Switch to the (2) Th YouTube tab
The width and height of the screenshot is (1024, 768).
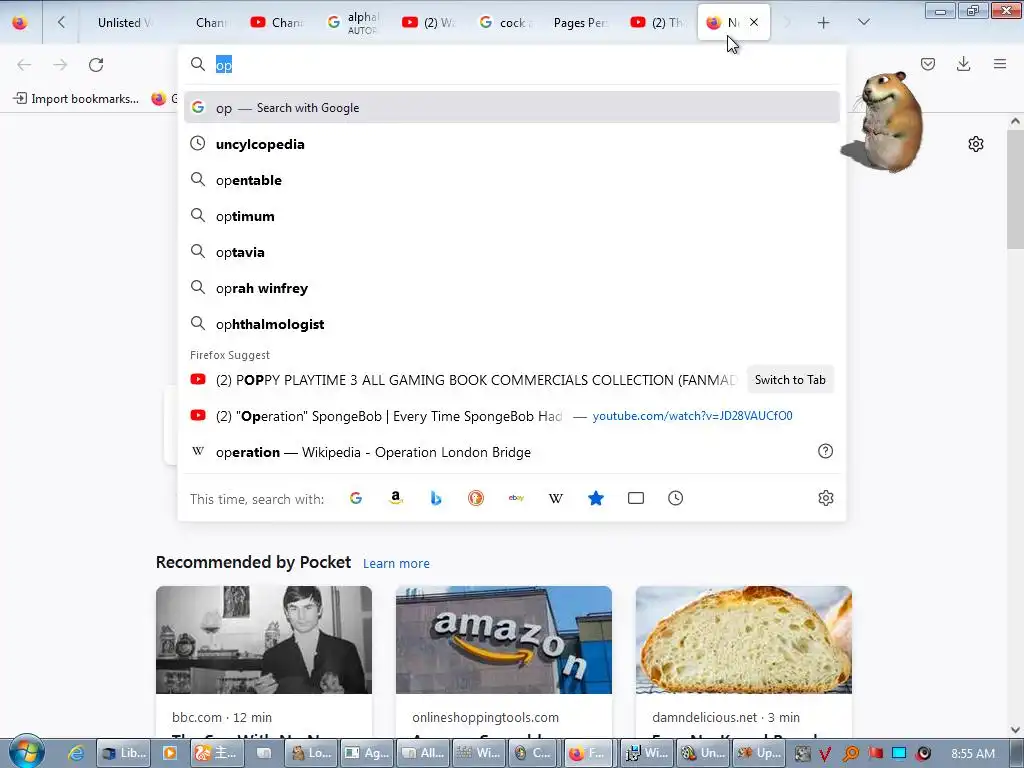tap(658, 23)
